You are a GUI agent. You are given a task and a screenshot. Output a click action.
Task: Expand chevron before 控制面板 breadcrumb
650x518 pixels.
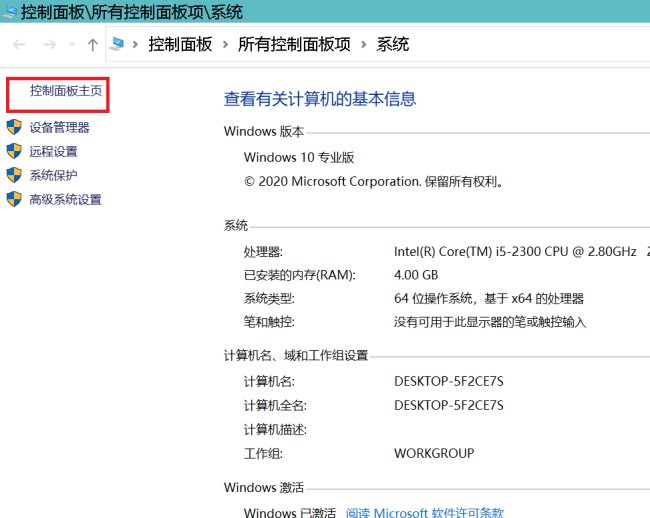pyautogui.click(x=135, y=44)
